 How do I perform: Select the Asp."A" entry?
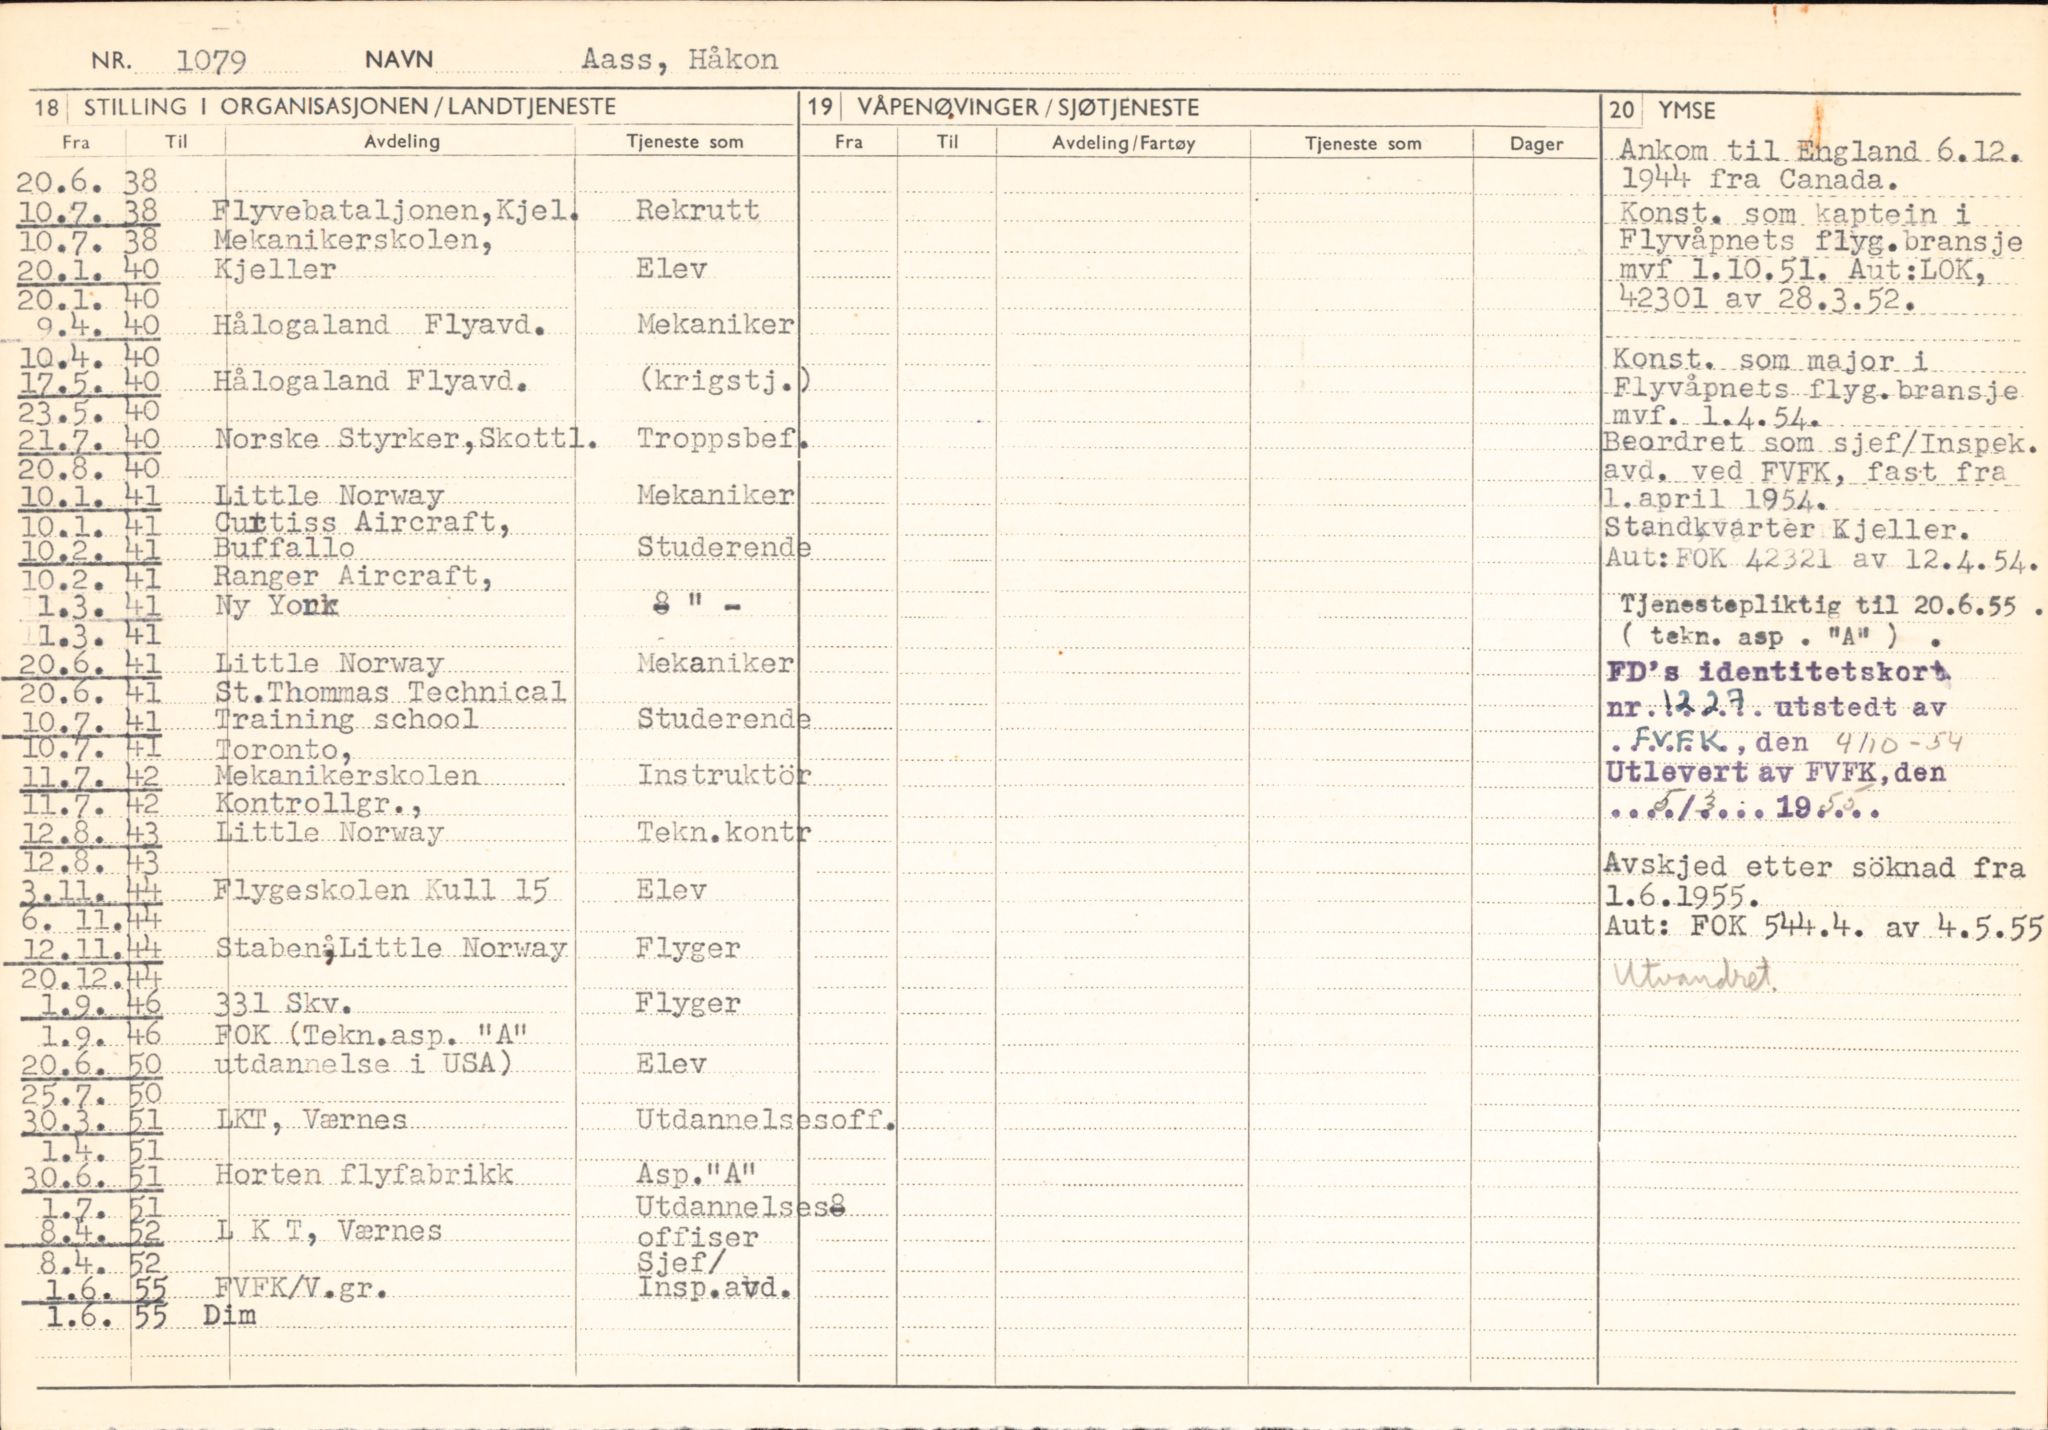(x=697, y=1173)
